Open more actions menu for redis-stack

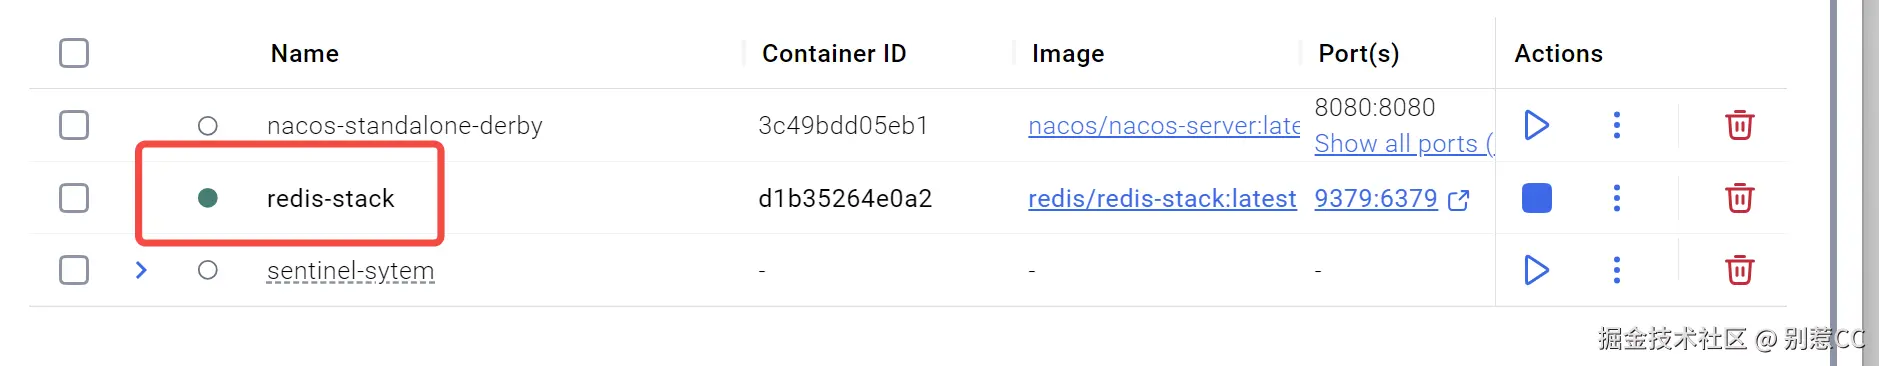(1616, 198)
